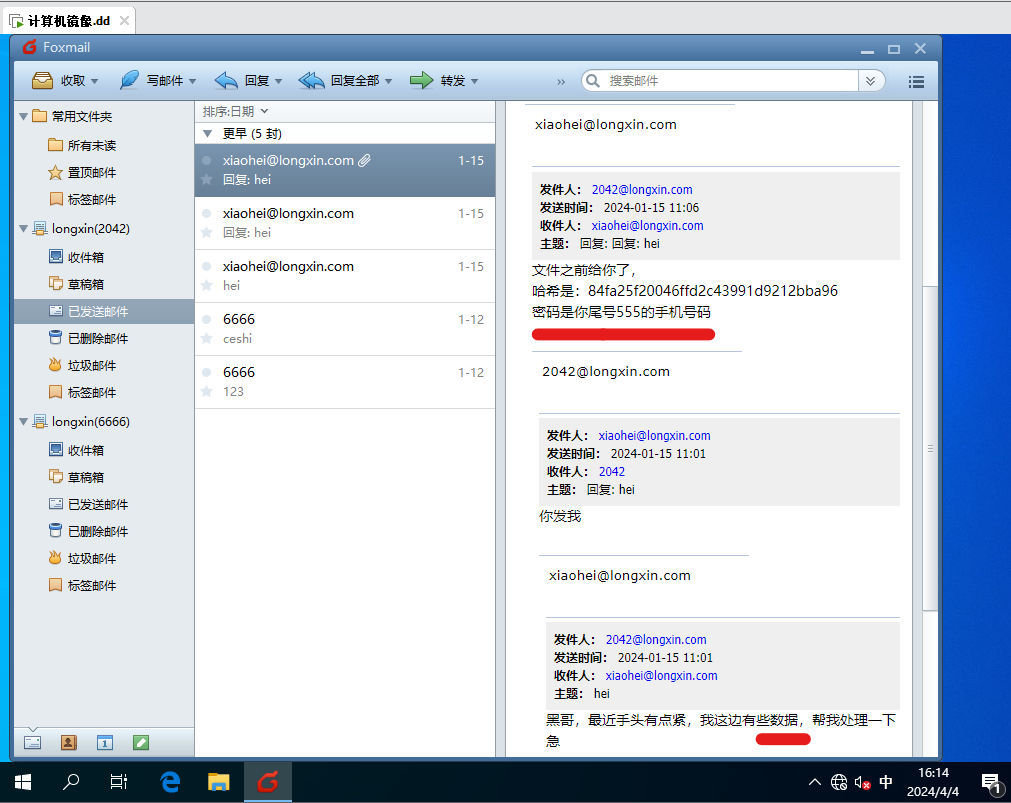1011x803 pixels.
Task: Star the second 回复: hei email
Action: [x=206, y=232]
